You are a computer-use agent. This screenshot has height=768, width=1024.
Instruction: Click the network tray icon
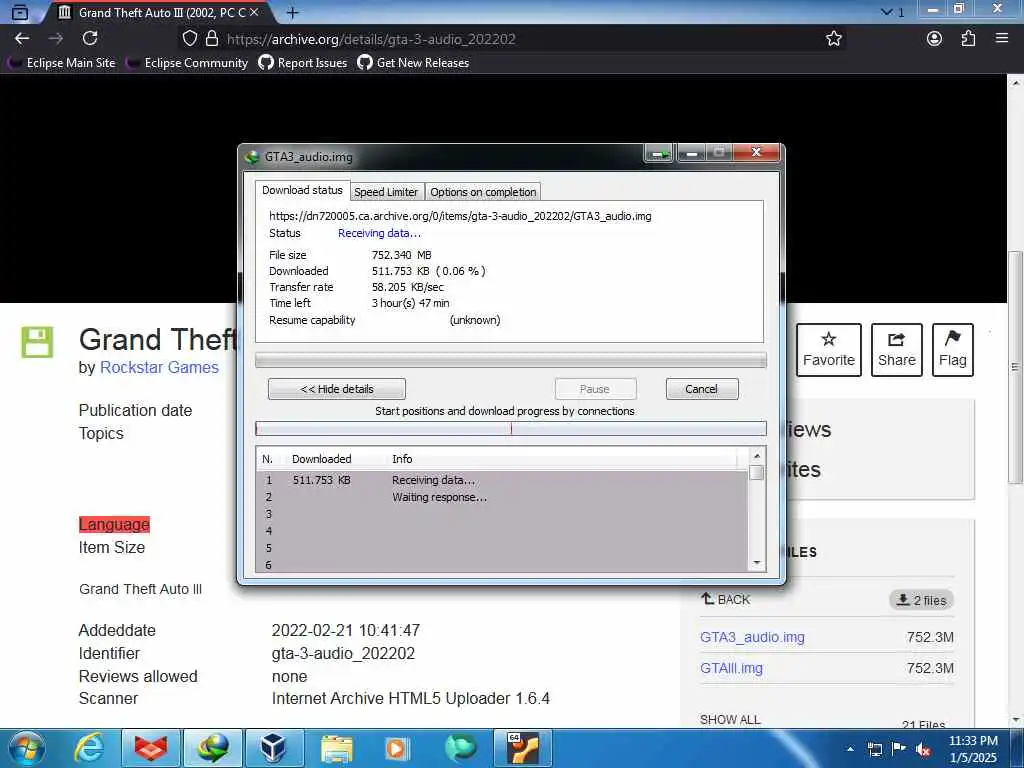(x=874, y=749)
